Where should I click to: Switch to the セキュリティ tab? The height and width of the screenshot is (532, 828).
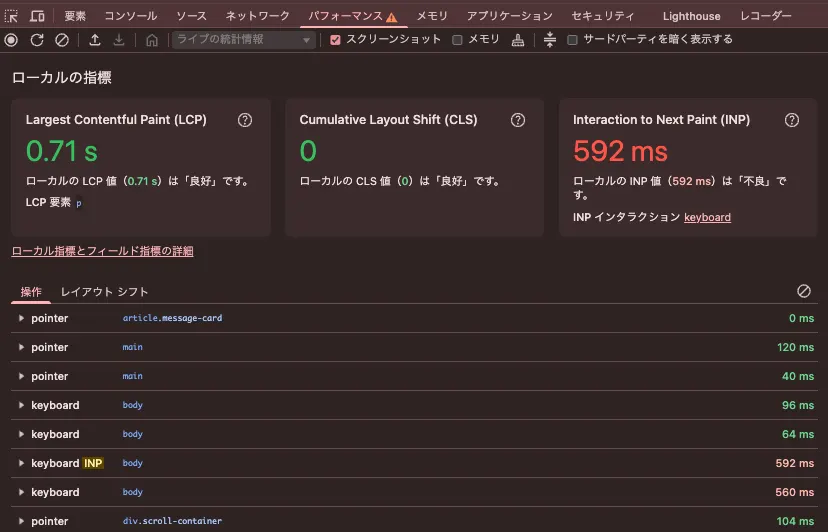pyautogui.click(x=603, y=16)
